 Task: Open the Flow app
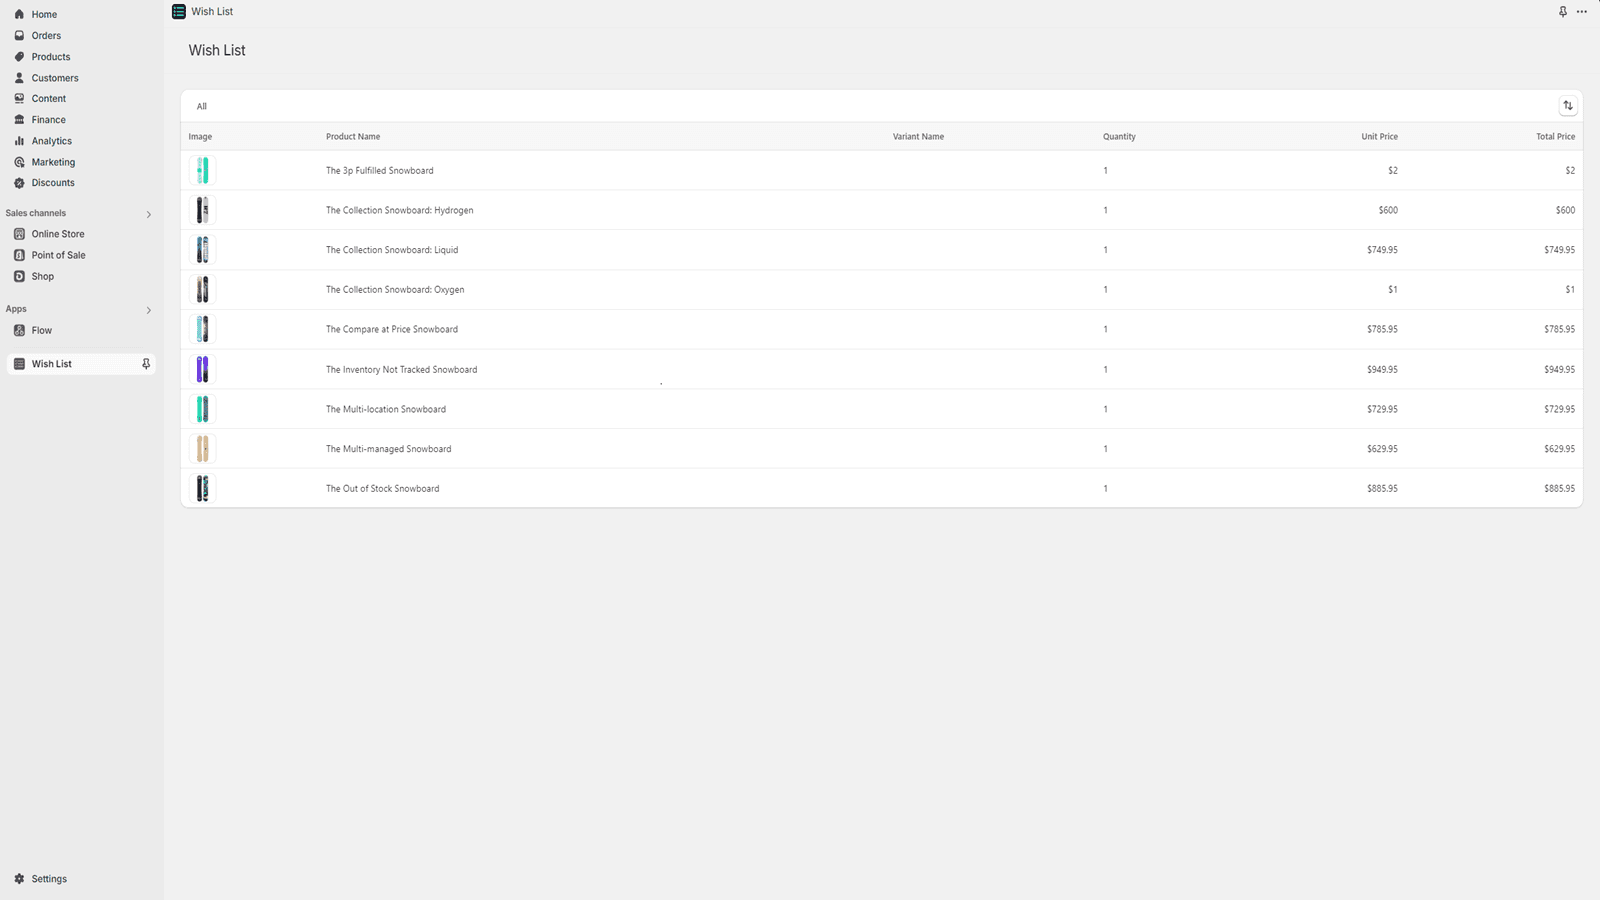point(42,330)
